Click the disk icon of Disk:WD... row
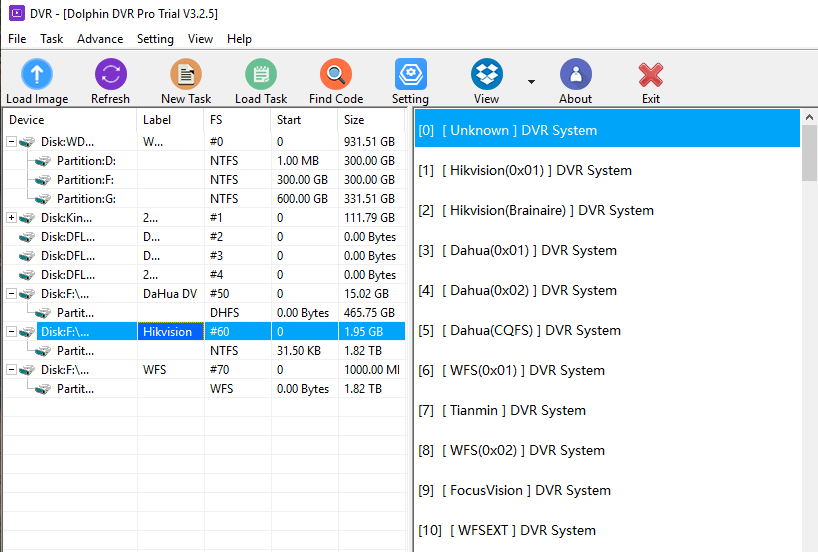Viewport: 818px width, 552px height. [27, 142]
